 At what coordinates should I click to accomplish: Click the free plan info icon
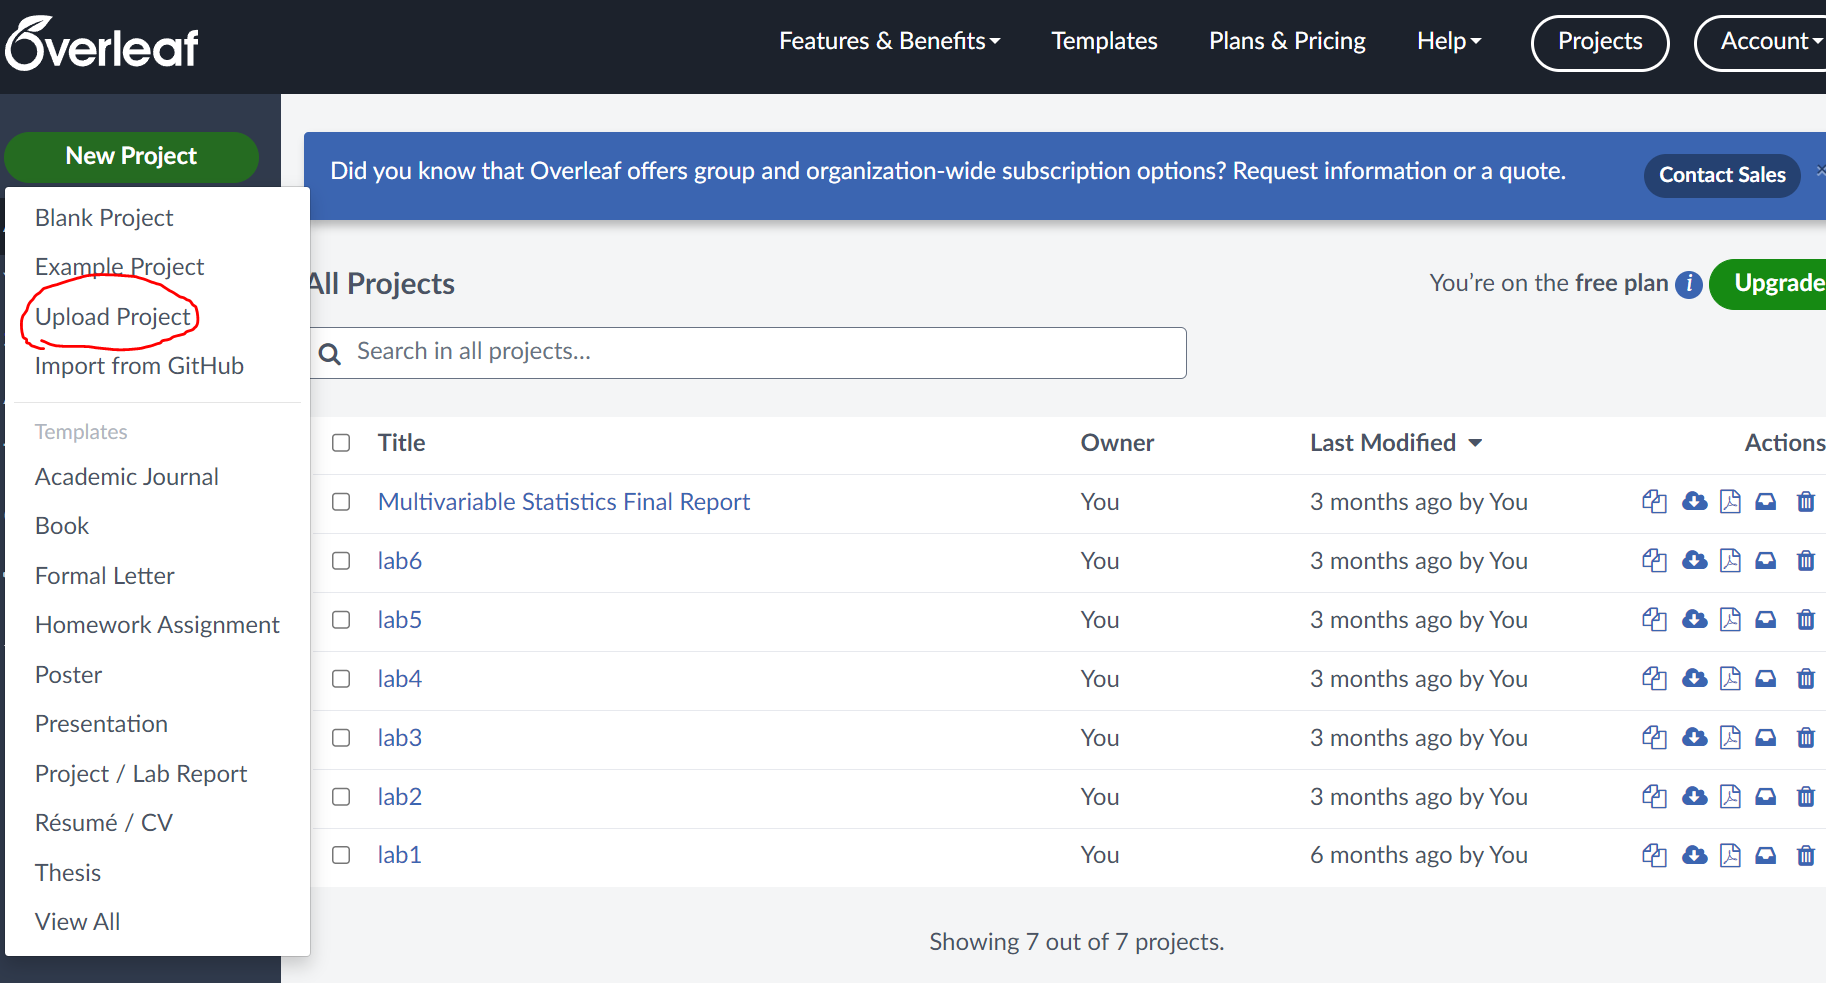pyautogui.click(x=1688, y=284)
